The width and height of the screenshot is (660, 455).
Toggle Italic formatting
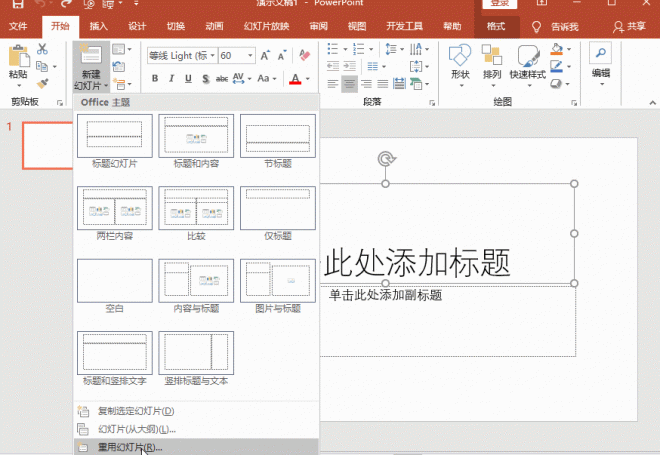coord(171,79)
